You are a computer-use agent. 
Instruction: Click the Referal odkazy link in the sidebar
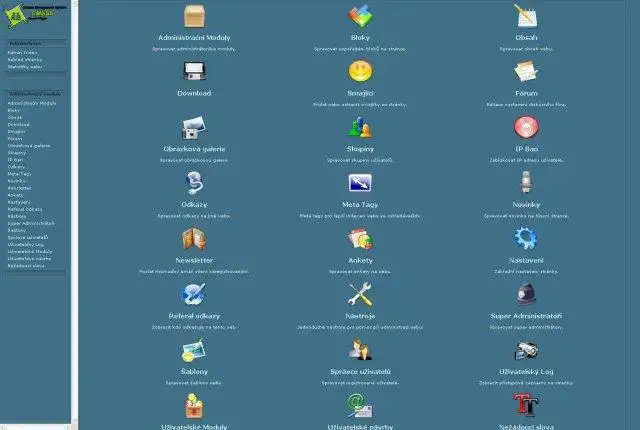25,209
